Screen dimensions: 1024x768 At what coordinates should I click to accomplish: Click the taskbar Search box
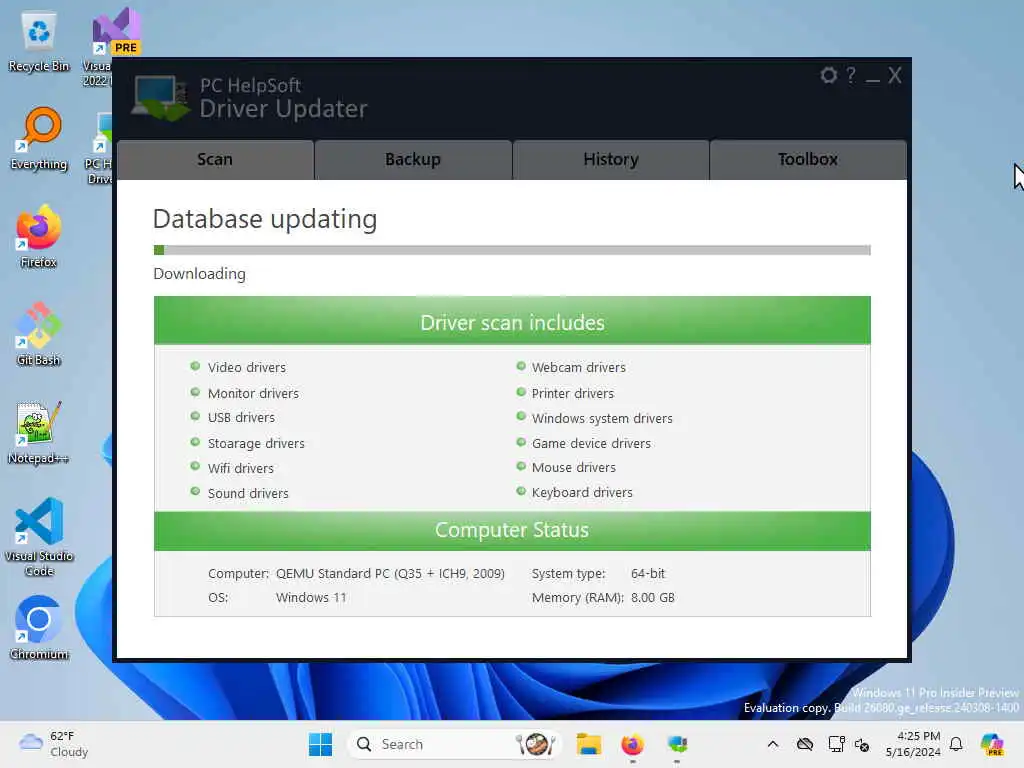pos(455,744)
